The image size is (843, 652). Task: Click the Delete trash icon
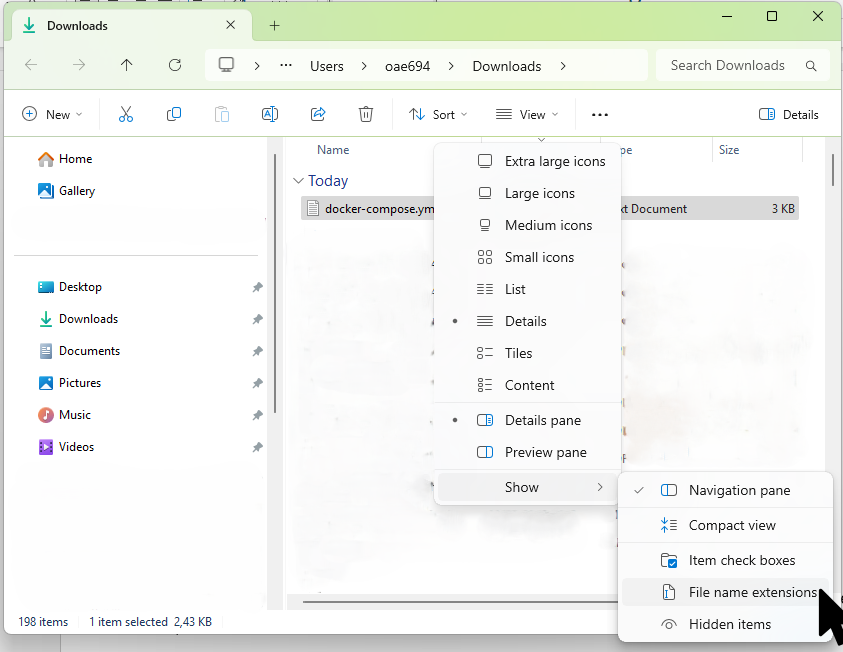[366, 115]
